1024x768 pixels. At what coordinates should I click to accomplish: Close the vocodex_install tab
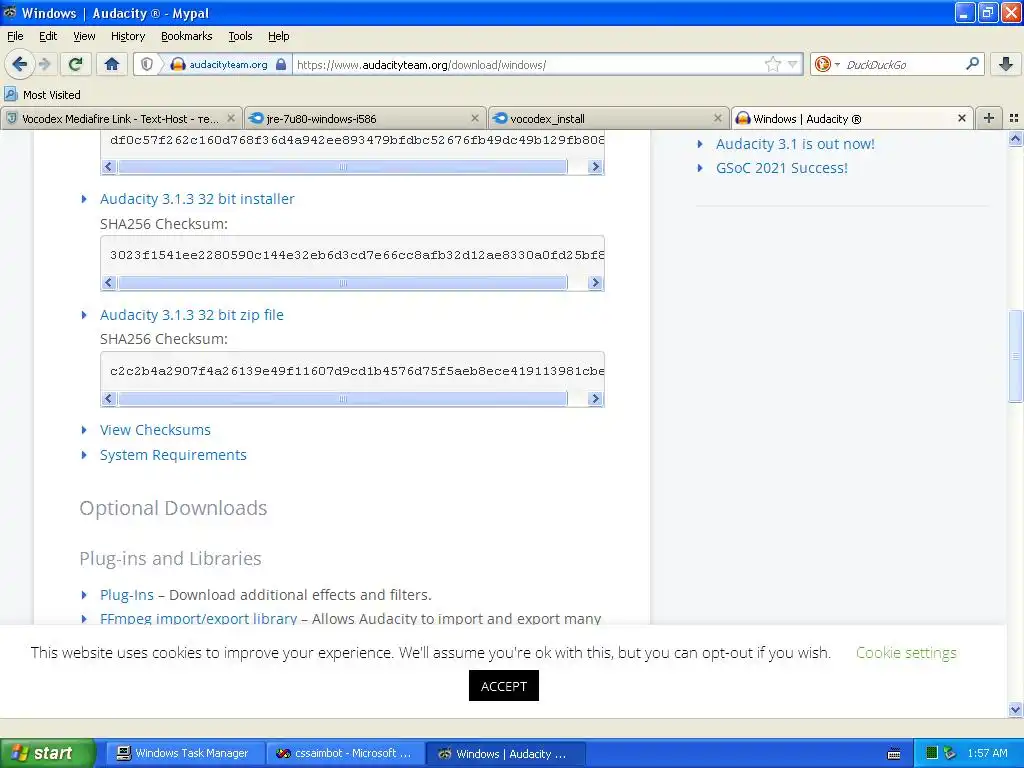[718, 118]
